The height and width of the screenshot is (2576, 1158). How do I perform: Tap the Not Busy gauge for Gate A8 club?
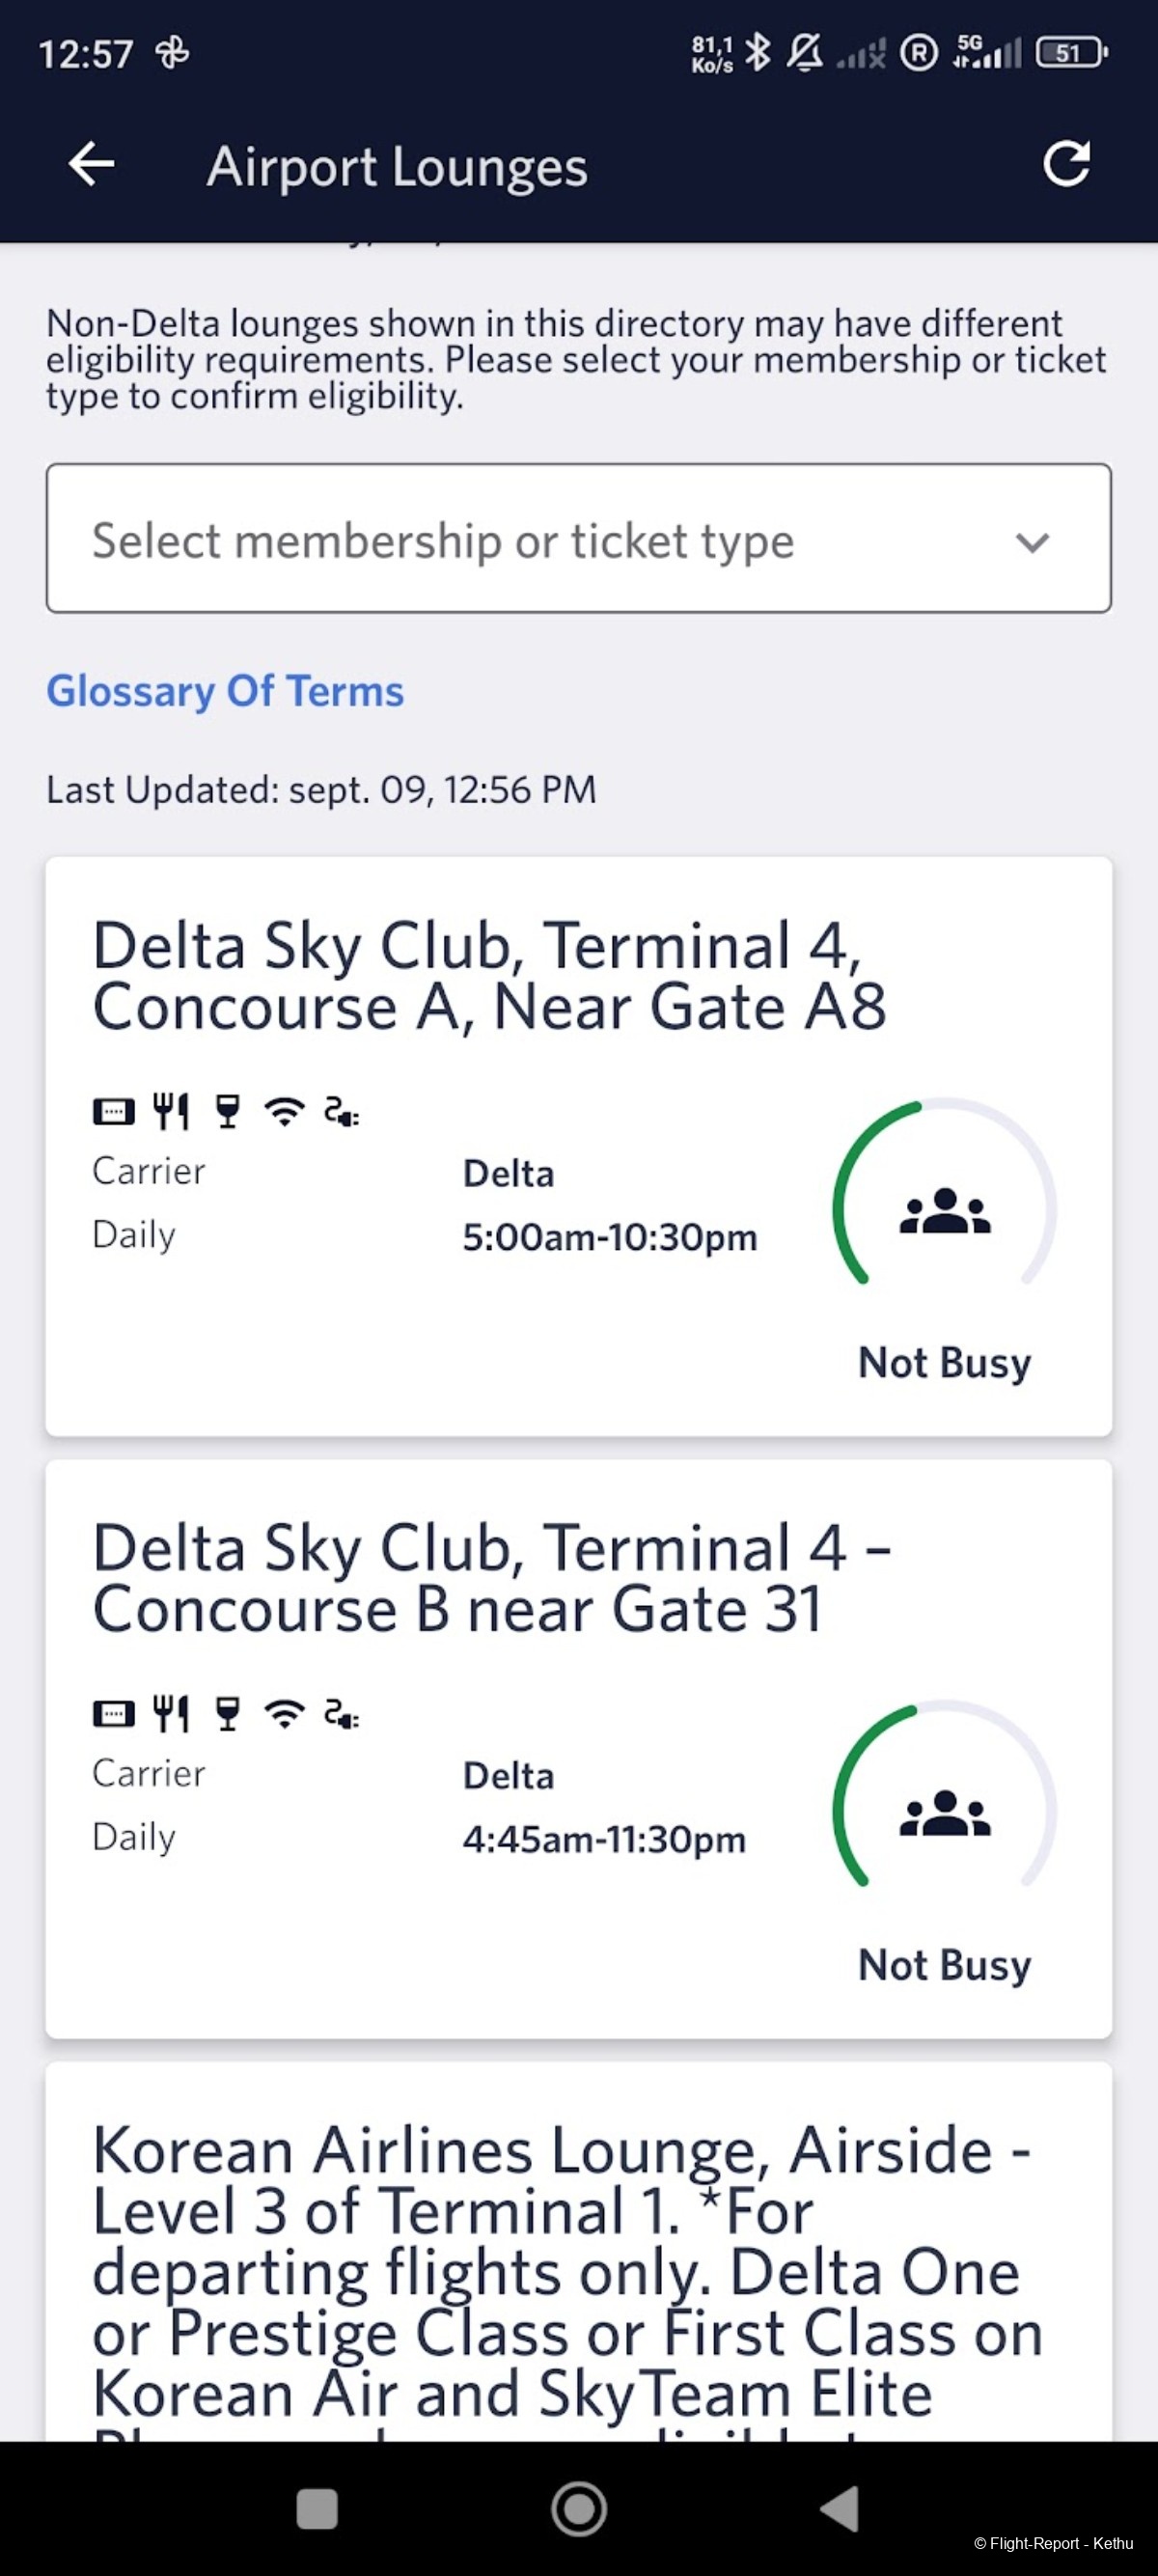tap(945, 1192)
